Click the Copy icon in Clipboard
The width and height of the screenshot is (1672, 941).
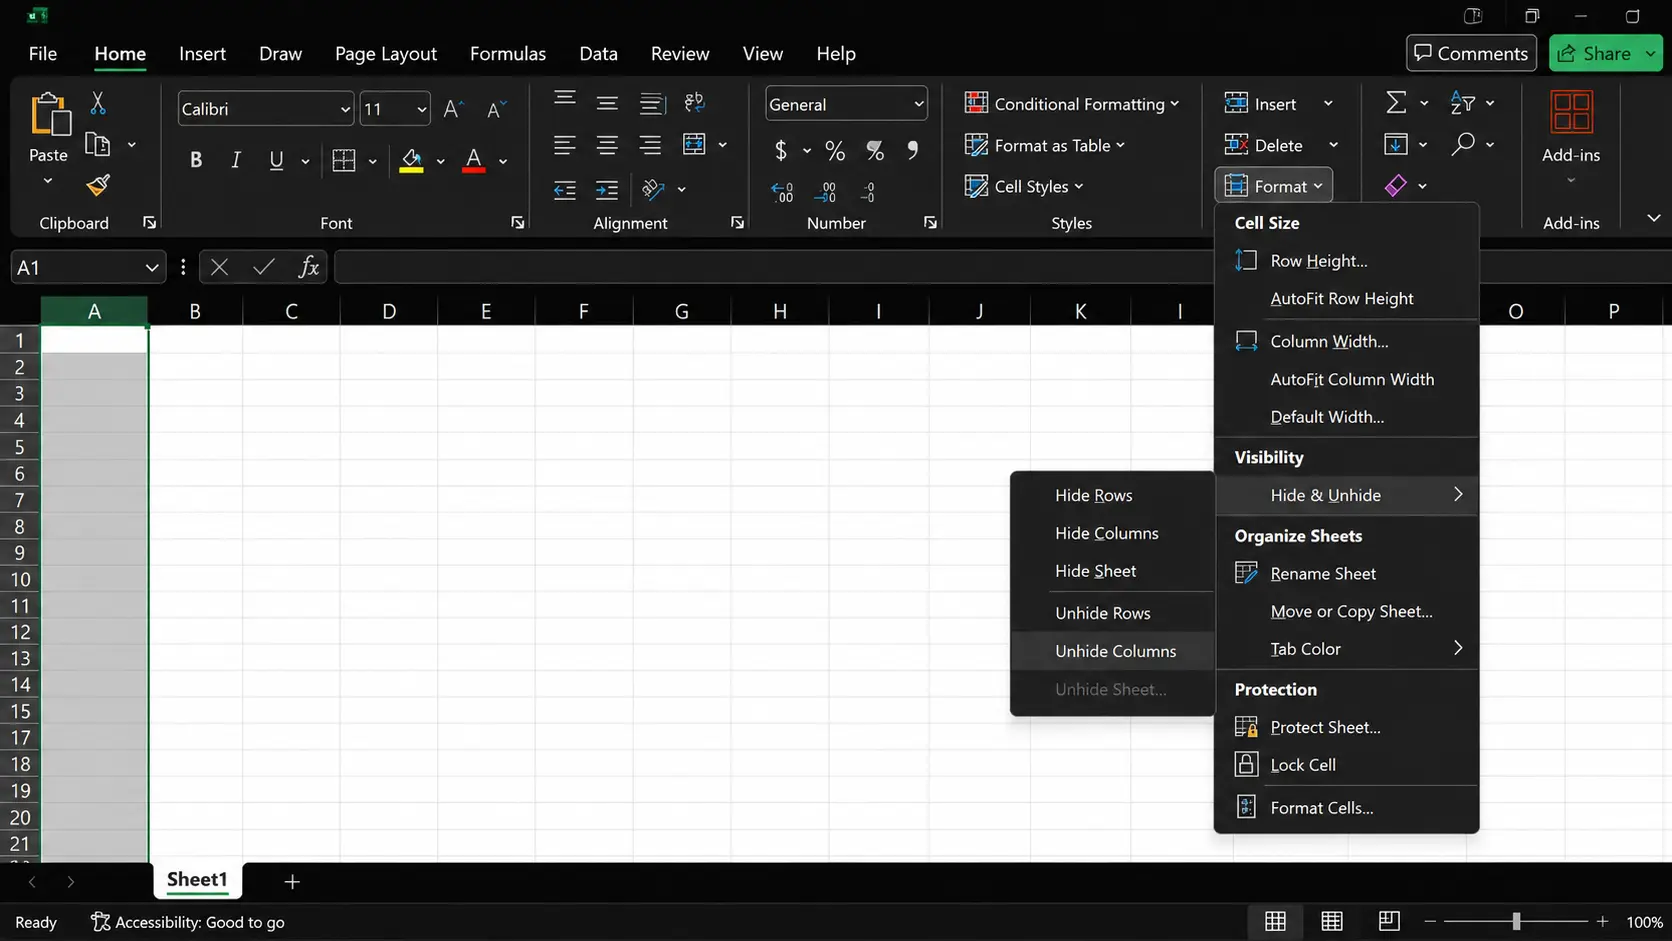tap(97, 145)
